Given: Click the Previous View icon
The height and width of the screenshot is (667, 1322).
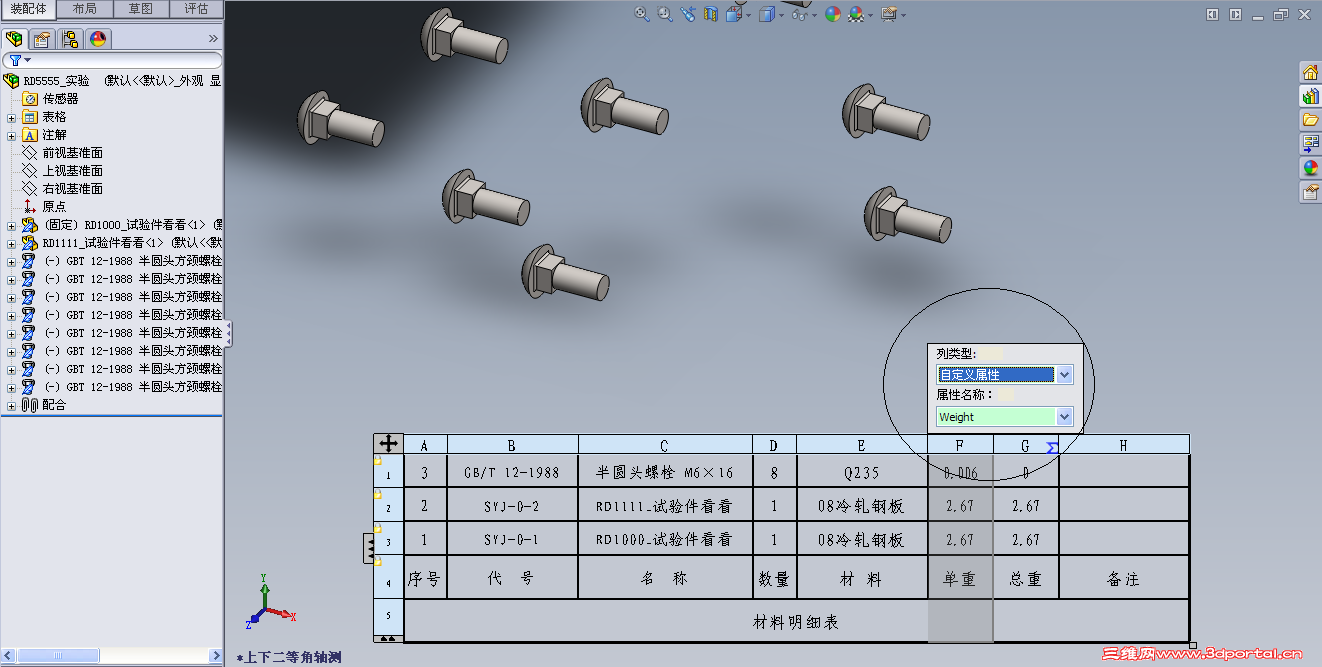Looking at the screenshot, I should click(x=688, y=14).
